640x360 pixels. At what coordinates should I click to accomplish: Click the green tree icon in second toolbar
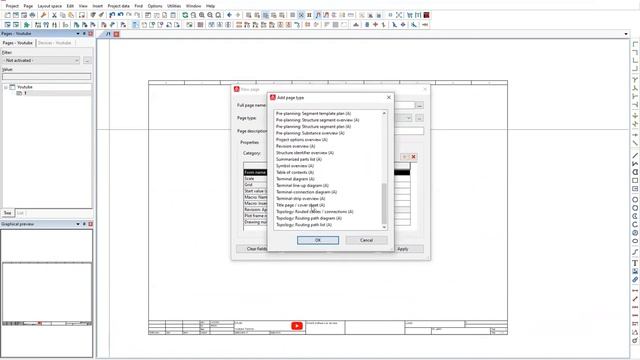[x=27, y=25]
